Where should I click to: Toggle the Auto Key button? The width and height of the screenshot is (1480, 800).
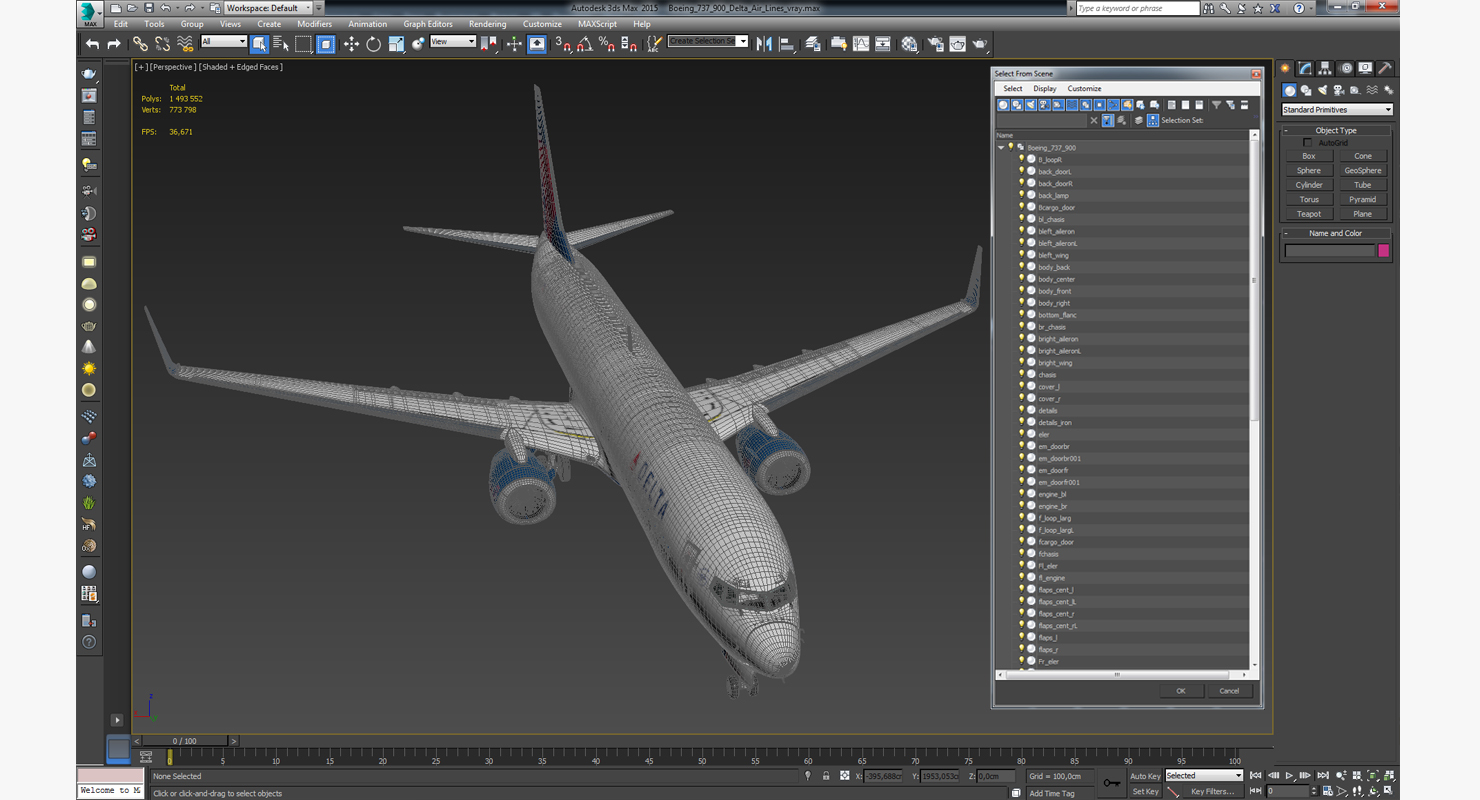[x=1145, y=776]
